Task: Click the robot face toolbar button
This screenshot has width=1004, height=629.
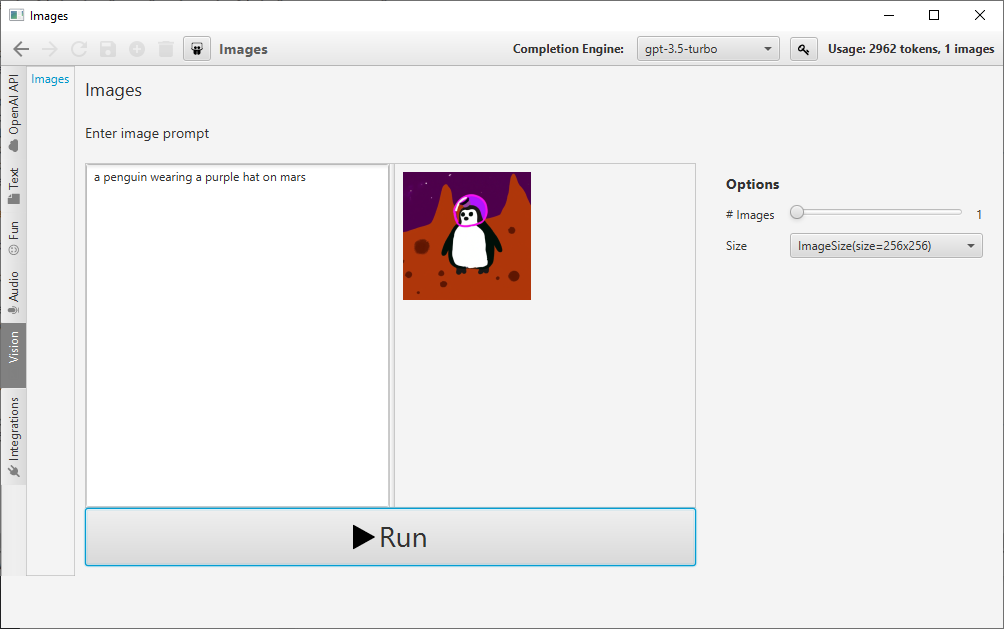Action: [197, 49]
